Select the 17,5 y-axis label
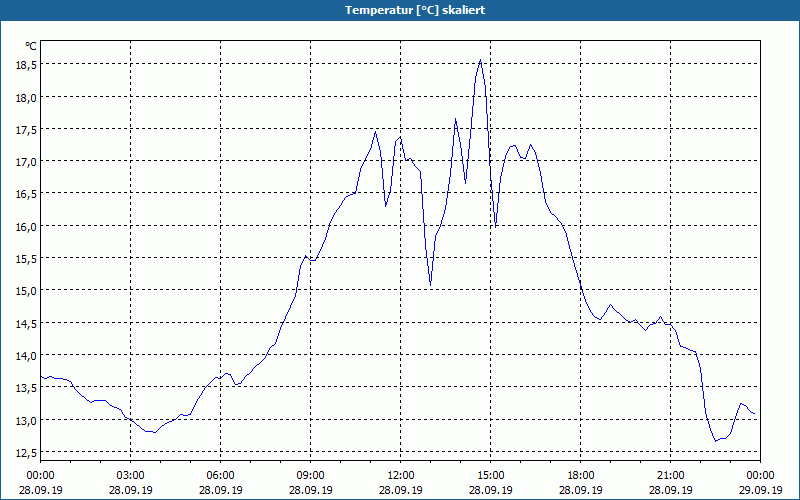 (x=26, y=130)
